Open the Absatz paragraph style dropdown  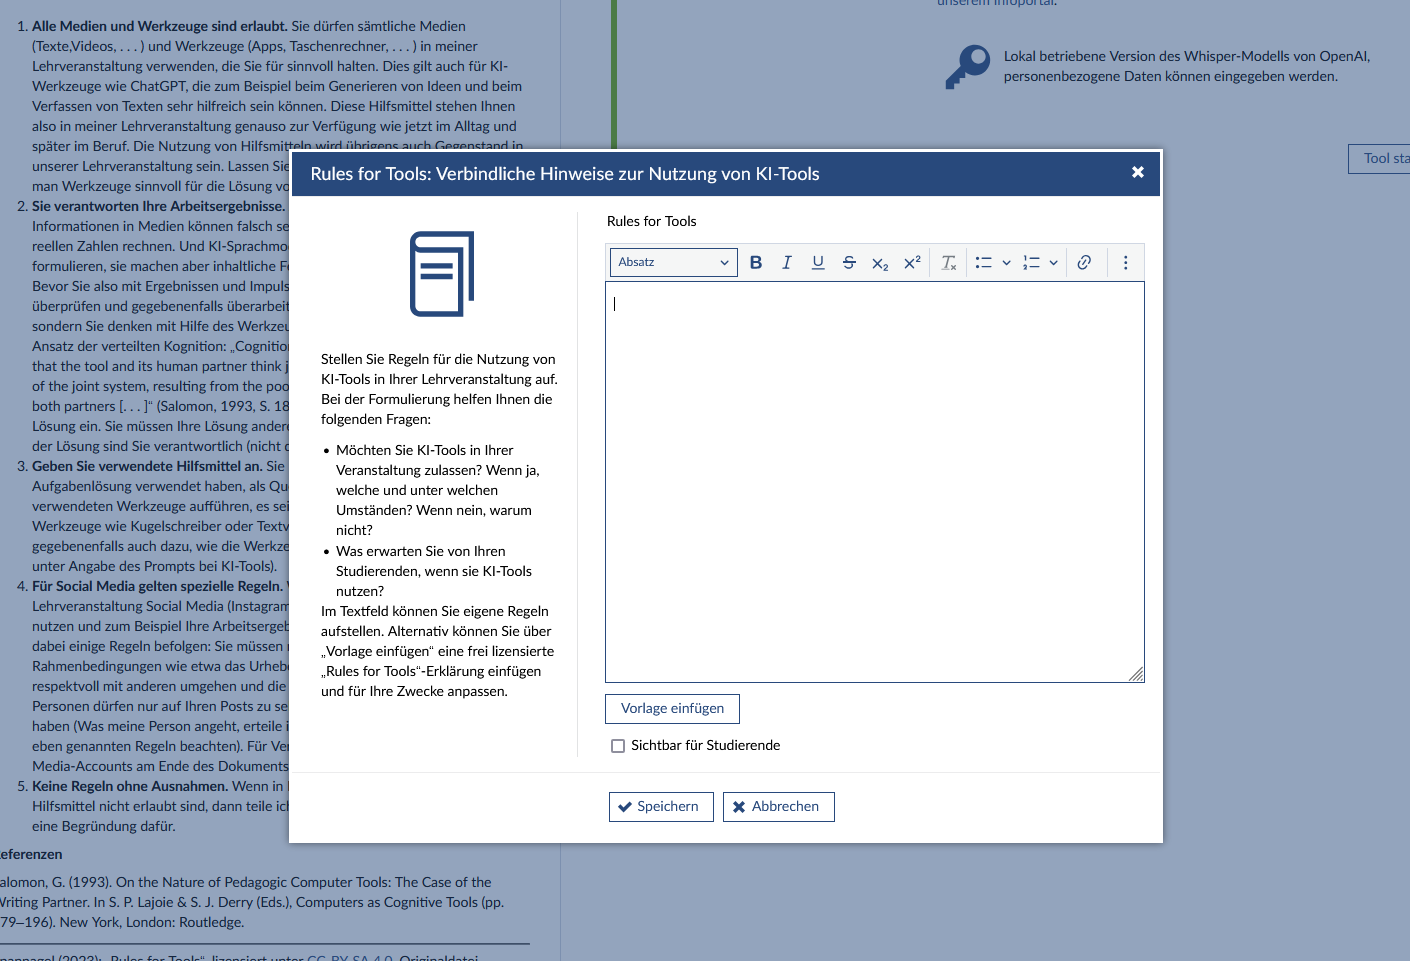(674, 262)
